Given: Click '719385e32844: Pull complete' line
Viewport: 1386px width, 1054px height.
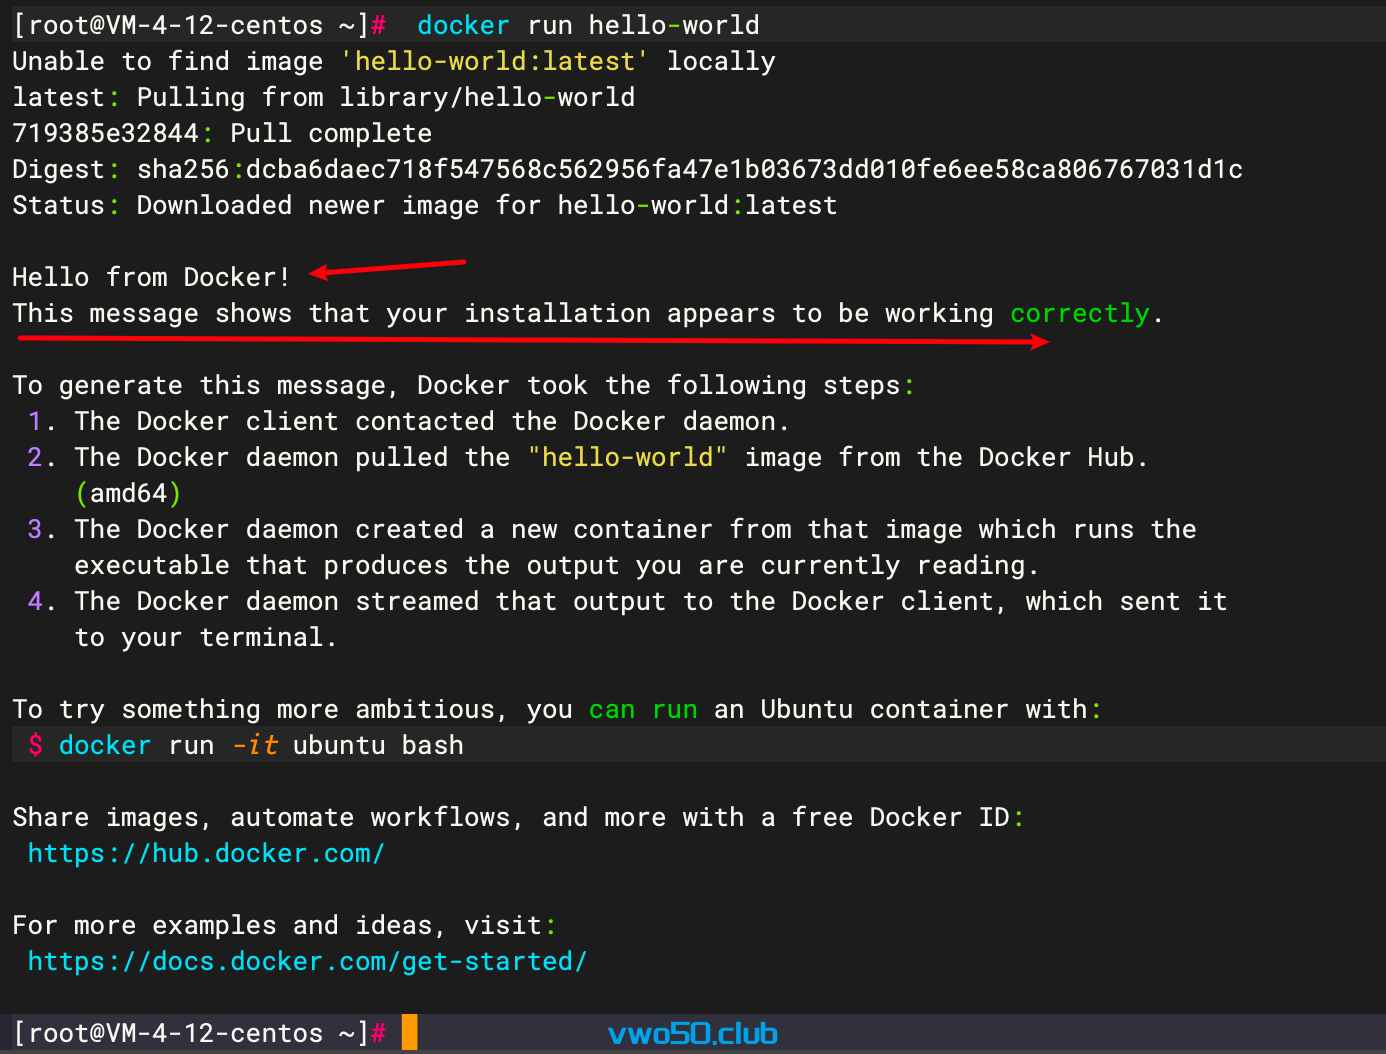Looking at the screenshot, I should point(222,133).
